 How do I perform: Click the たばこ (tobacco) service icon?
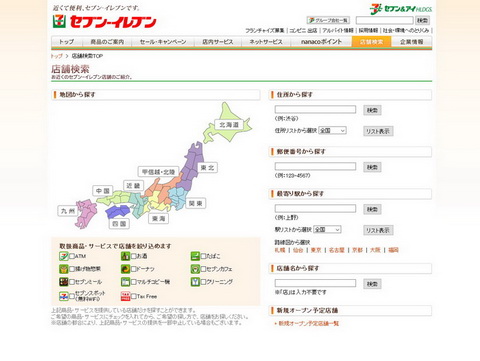[x=195, y=256]
